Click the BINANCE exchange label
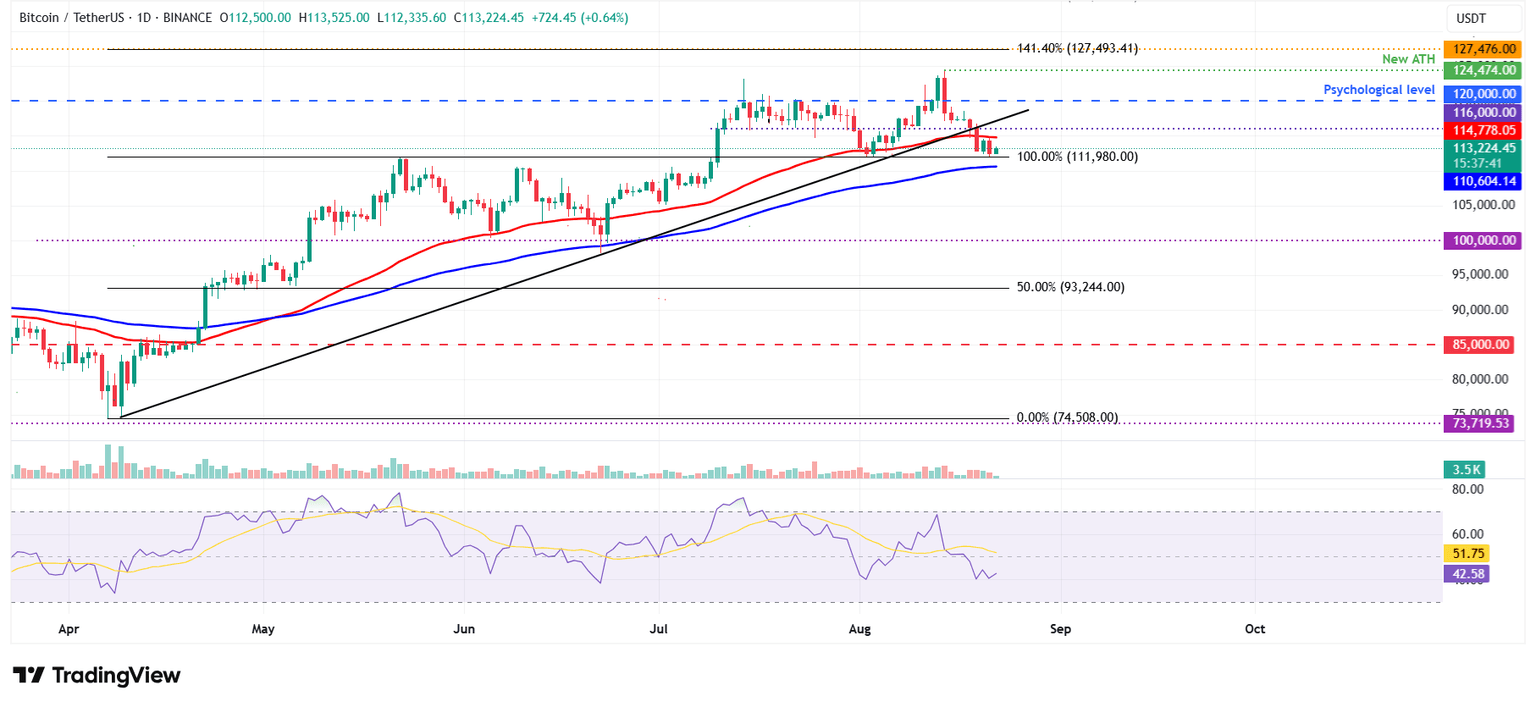This screenshot has width=1536, height=707. point(185,17)
